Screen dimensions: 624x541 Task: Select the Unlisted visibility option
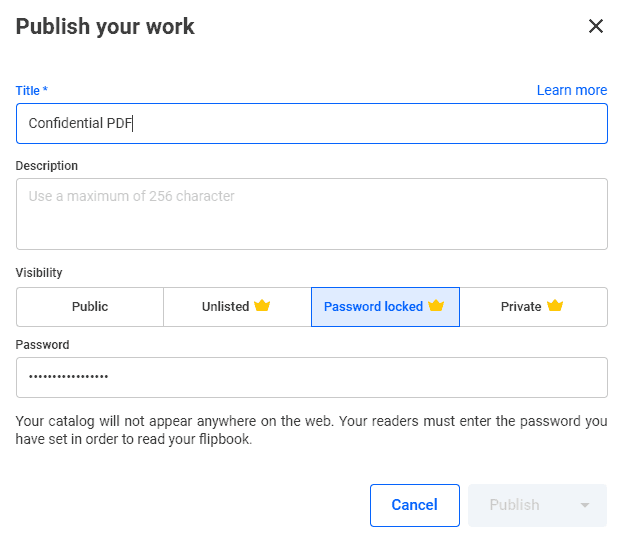(x=237, y=307)
